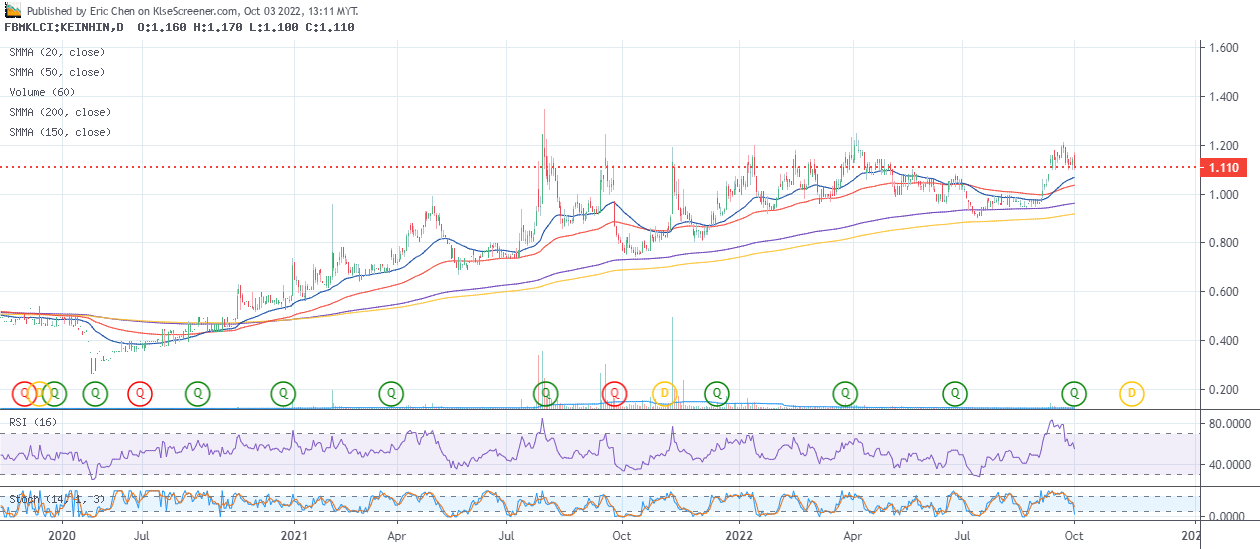Click the FBMKLCI:KEINHIN symbol title
The width and height of the screenshot is (1260, 549).
(x=63, y=27)
